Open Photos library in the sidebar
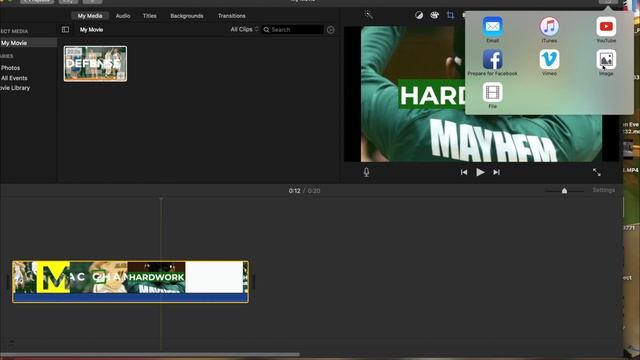640x360 pixels. click(x=10, y=68)
